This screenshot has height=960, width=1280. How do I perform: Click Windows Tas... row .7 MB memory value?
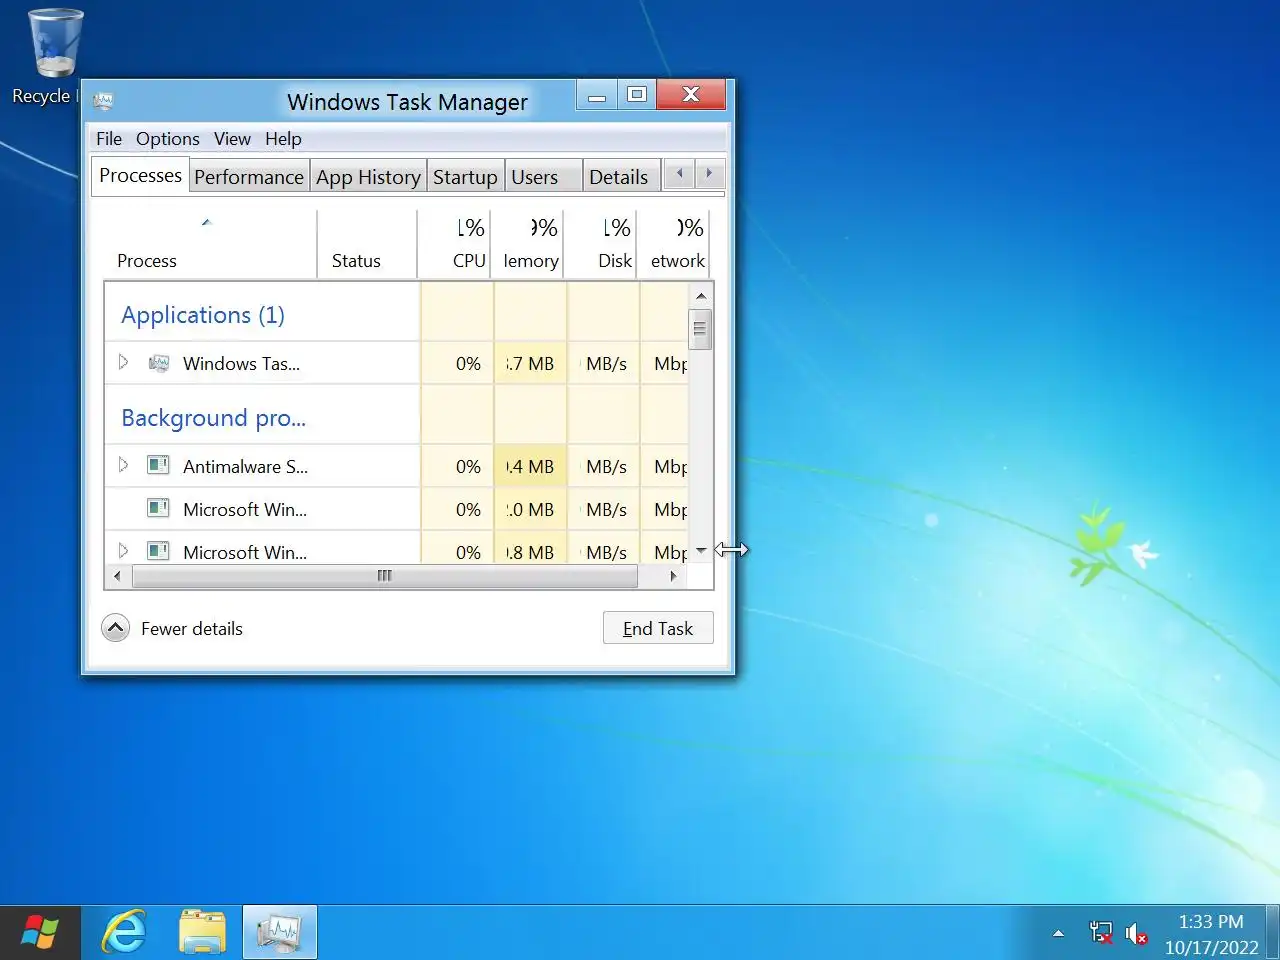click(530, 364)
